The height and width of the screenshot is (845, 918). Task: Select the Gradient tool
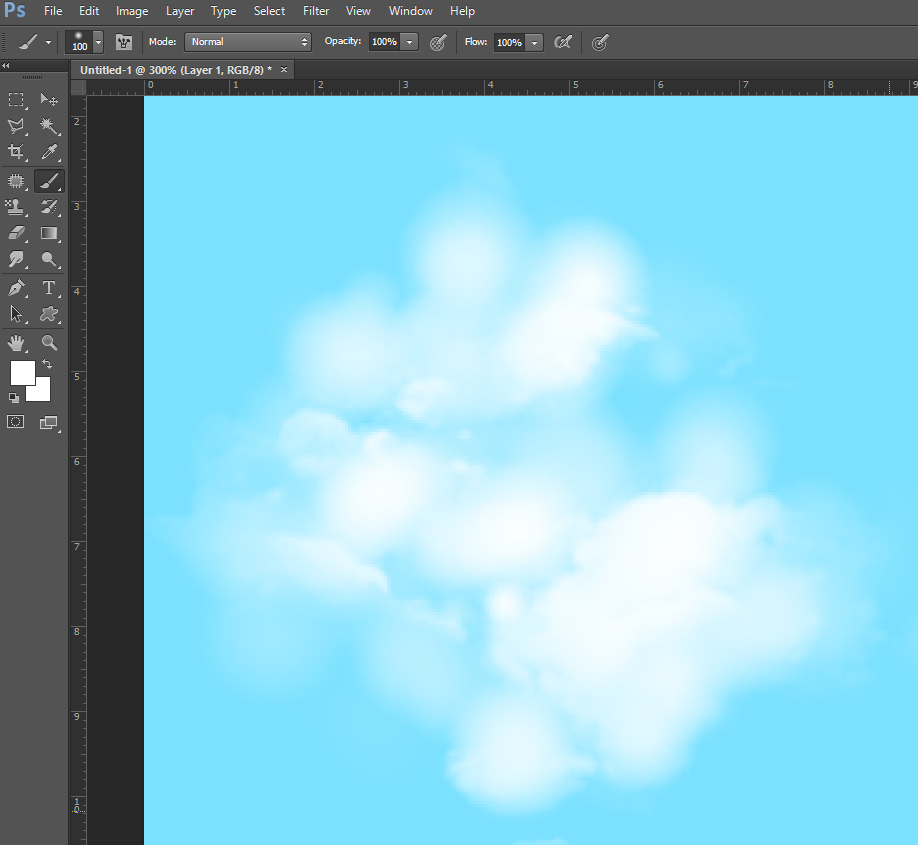(49, 233)
